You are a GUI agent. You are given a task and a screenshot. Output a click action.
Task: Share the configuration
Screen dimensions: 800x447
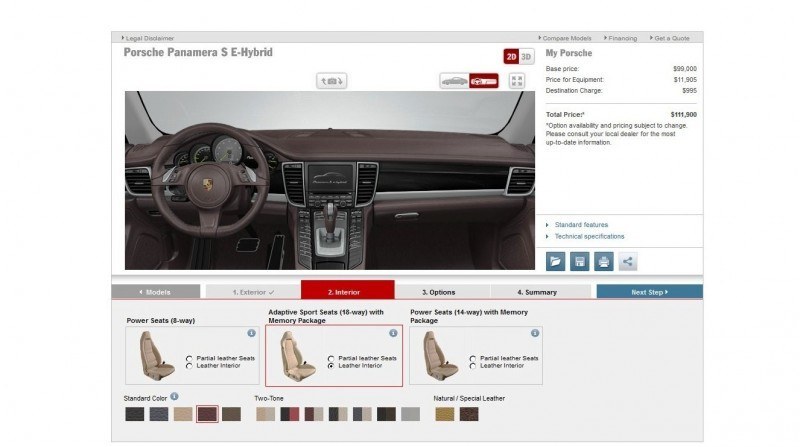click(628, 262)
